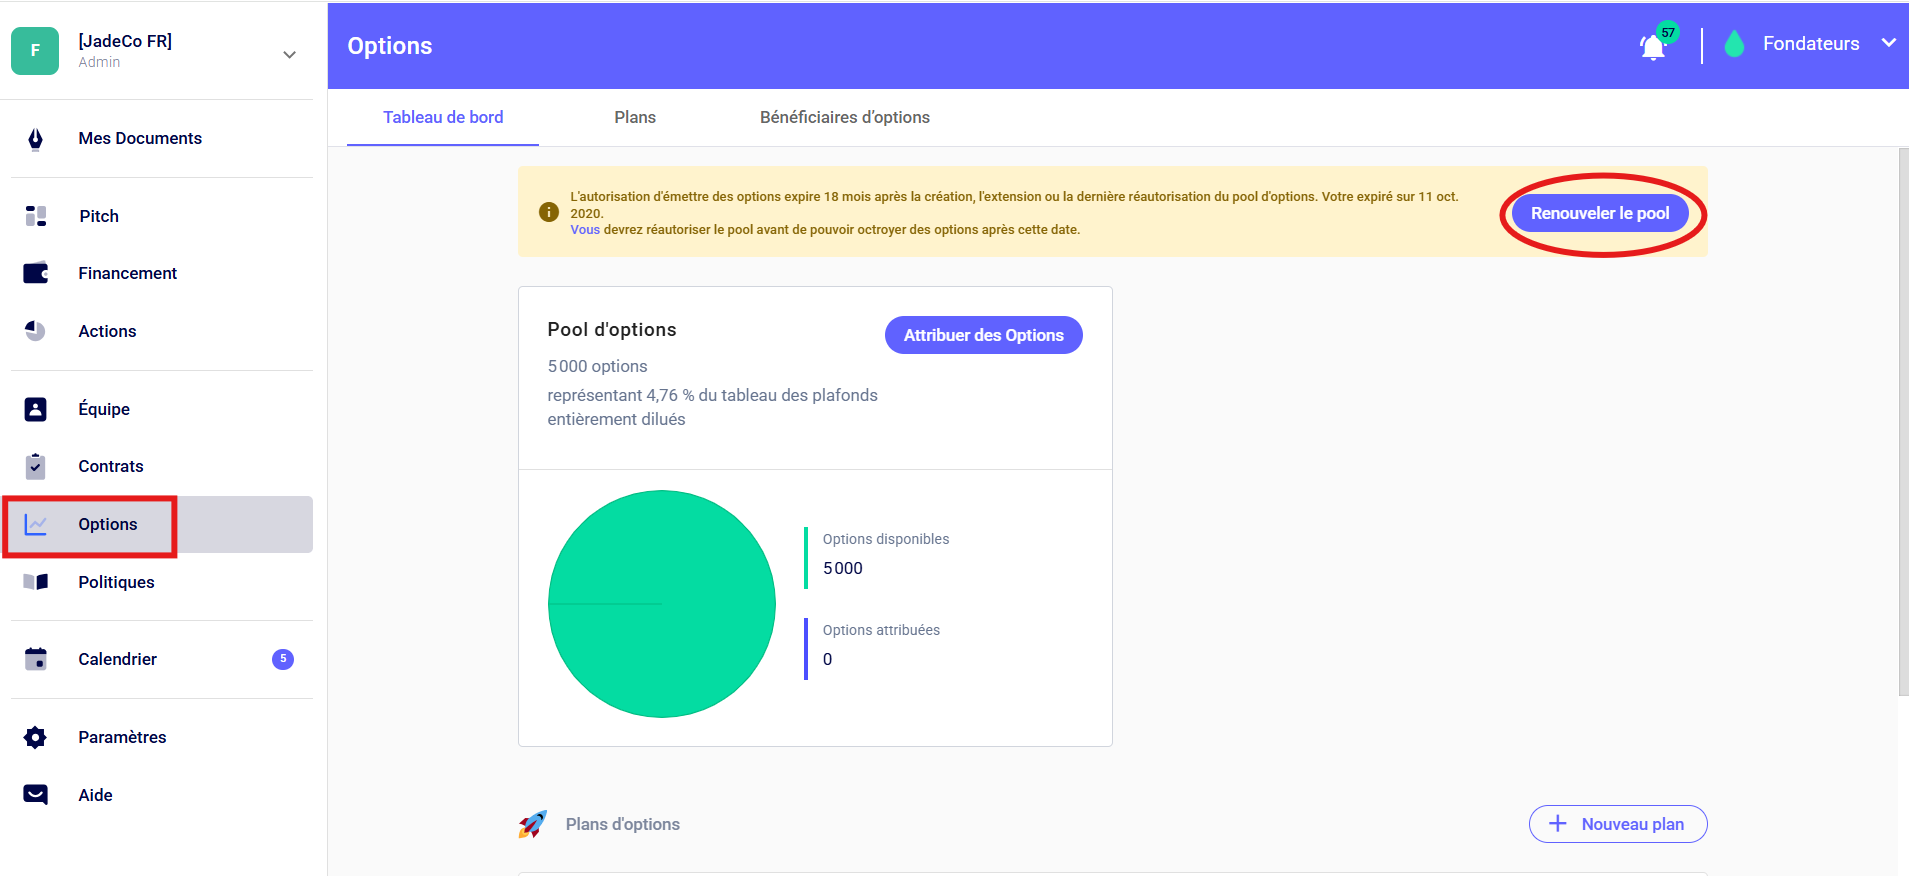Screen dimensions: 1909x876
Task: Click the Pitch sidebar icon
Action: pyautogui.click(x=36, y=216)
